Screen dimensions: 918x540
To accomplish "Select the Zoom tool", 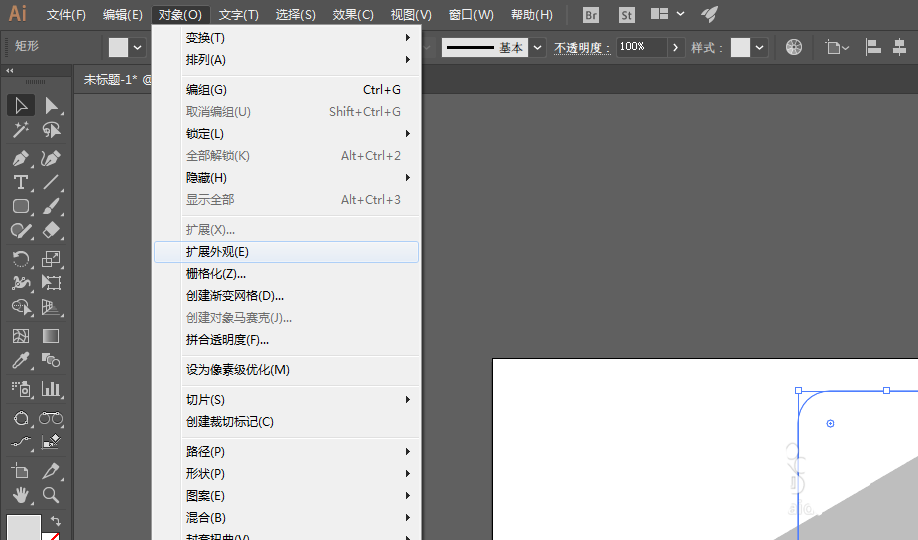I will tap(51, 495).
